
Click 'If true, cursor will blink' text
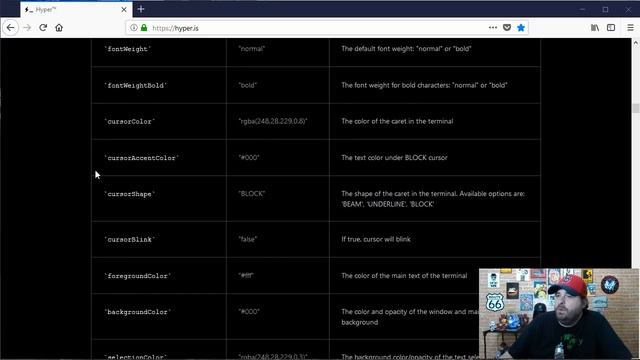pyautogui.click(x=376, y=239)
